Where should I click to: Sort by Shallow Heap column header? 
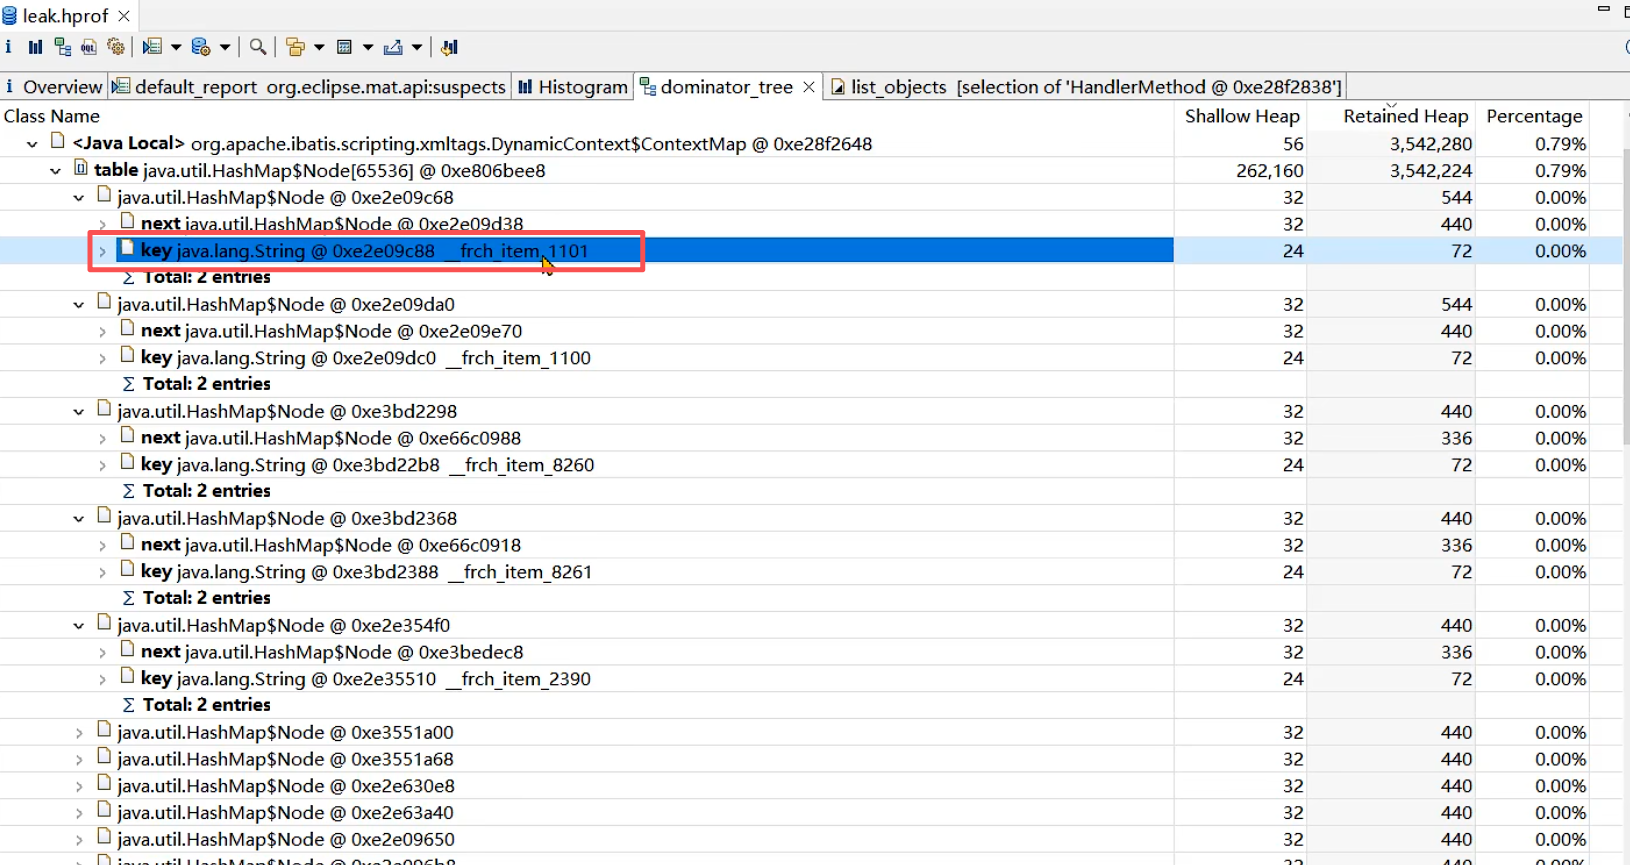[x=1241, y=116]
